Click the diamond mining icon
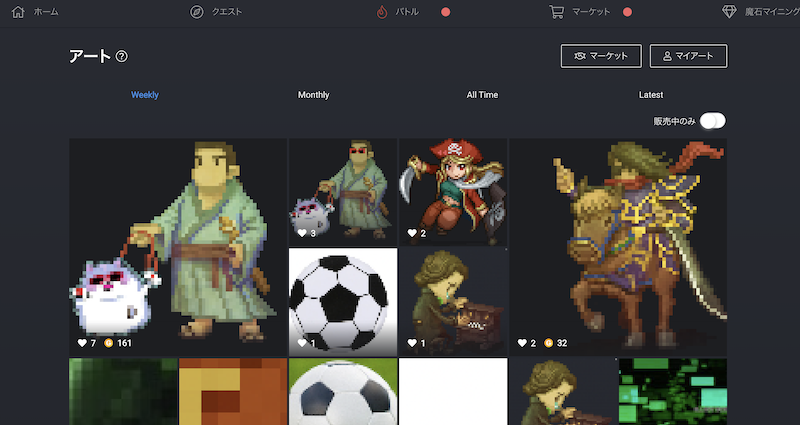The image size is (800, 425). coord(730,12)
